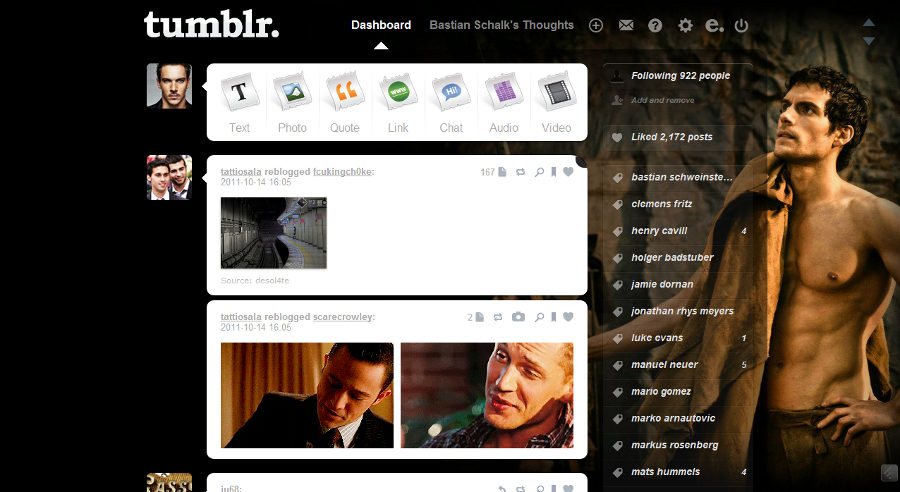Image resolution: width=900 pixels, height=492 pixels.
Task: Open the settings gear icon
Action: 685,25
